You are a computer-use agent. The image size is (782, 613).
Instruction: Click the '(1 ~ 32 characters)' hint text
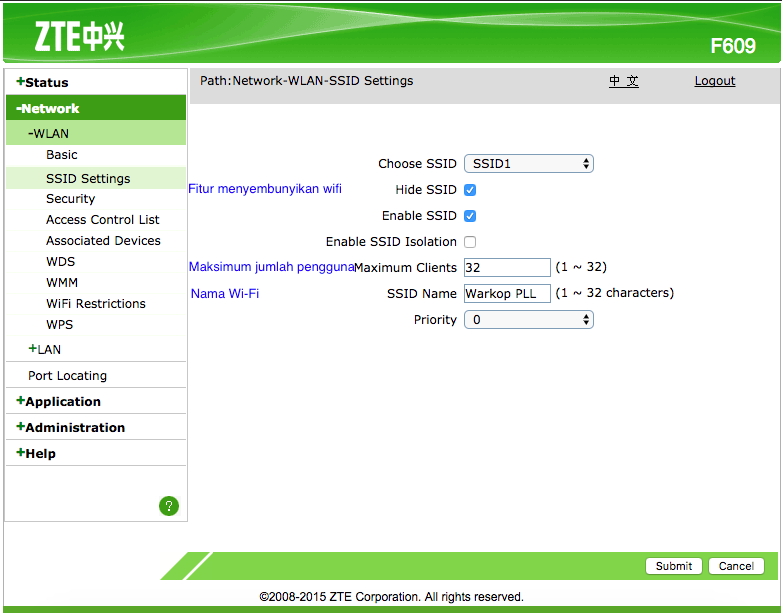614,293
